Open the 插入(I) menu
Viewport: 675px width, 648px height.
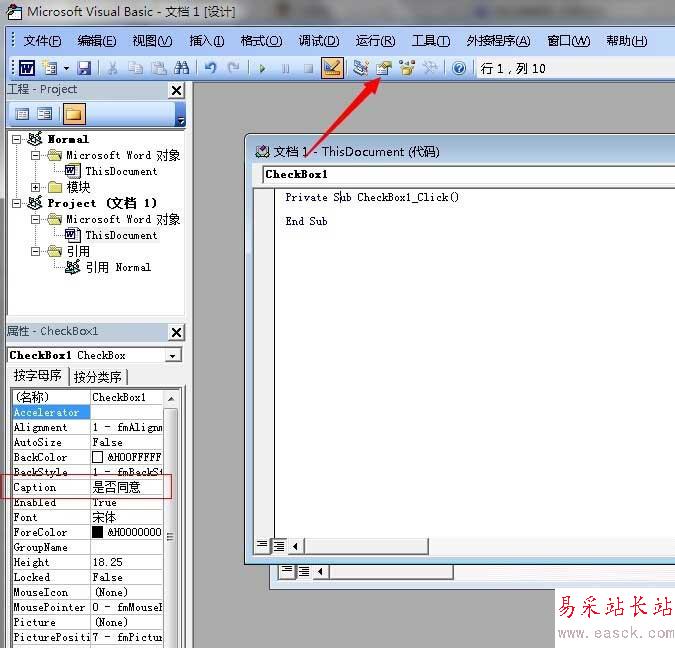click(x=207, y=41)
